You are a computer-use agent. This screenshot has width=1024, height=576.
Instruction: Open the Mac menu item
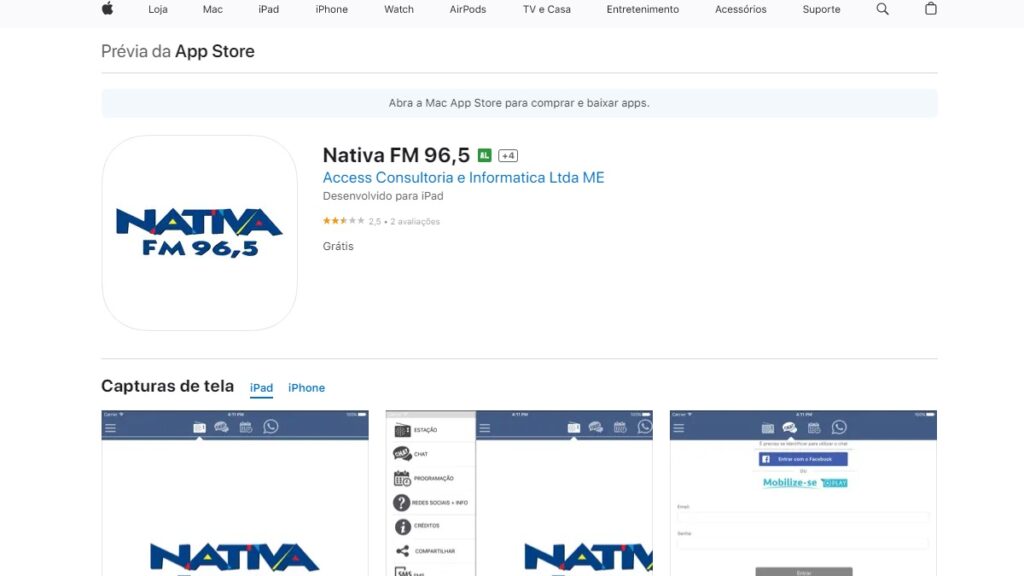coord(212,9)
